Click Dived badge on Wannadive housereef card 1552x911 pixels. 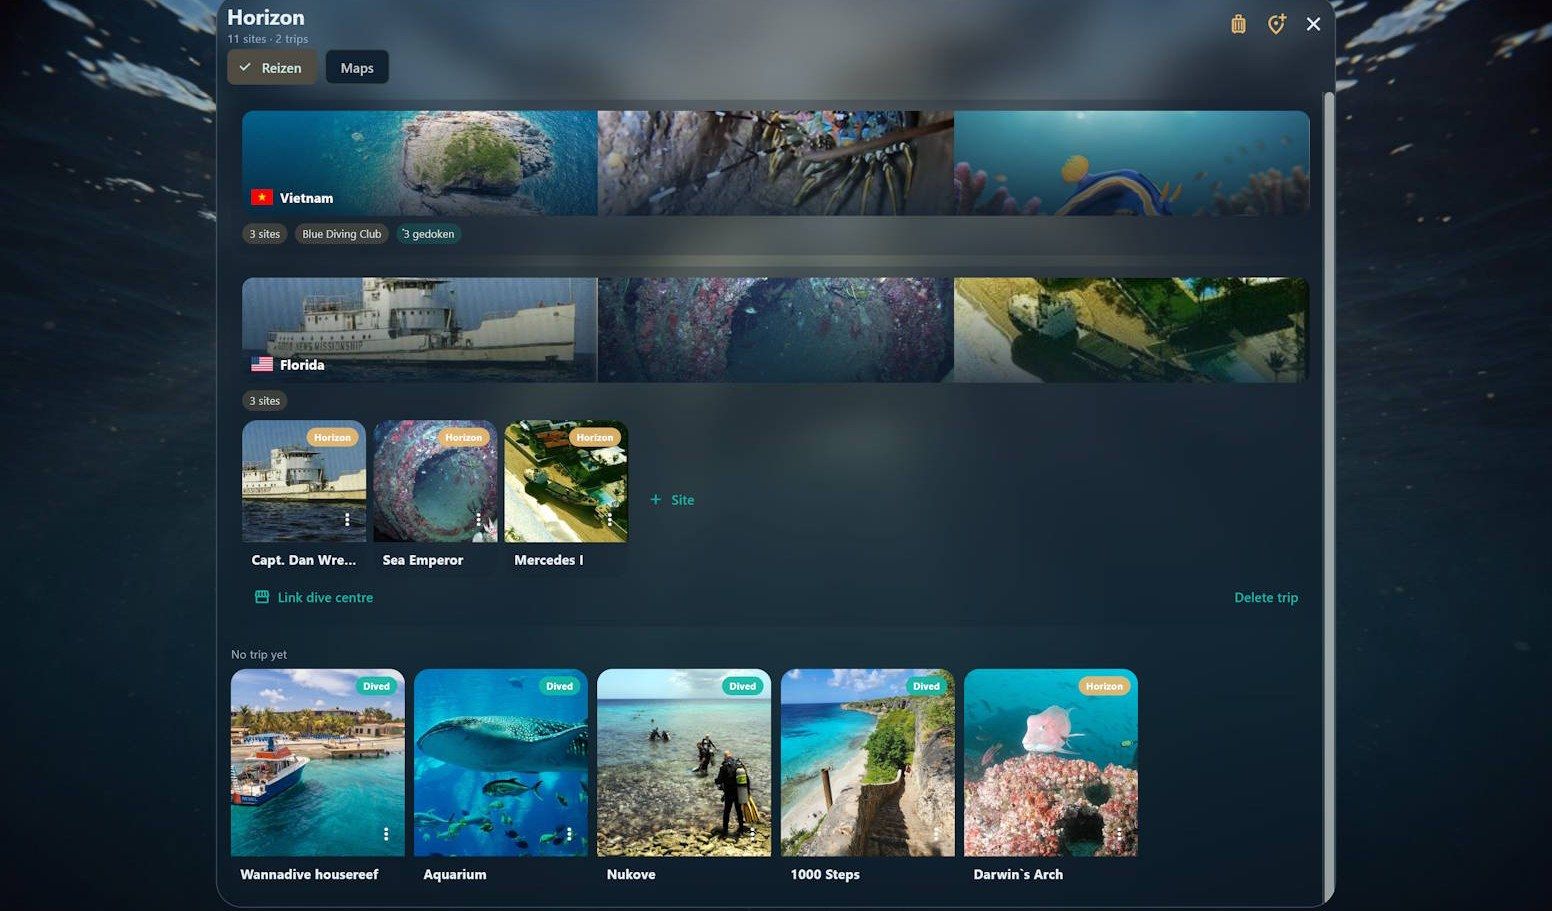point(376,686)
